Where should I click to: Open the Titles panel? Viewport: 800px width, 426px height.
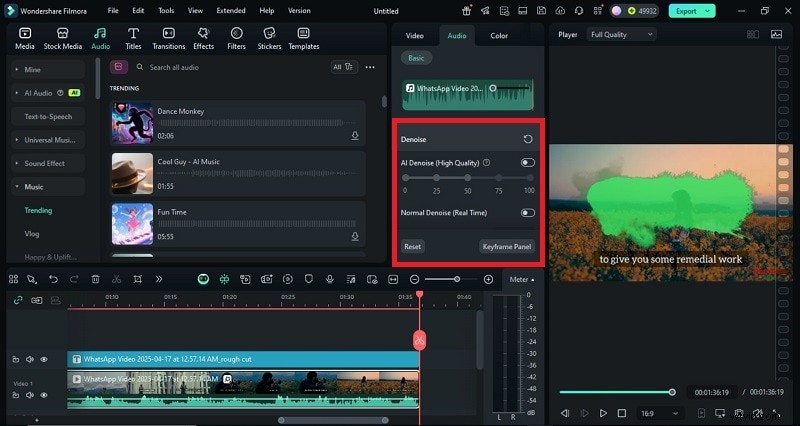133,39
